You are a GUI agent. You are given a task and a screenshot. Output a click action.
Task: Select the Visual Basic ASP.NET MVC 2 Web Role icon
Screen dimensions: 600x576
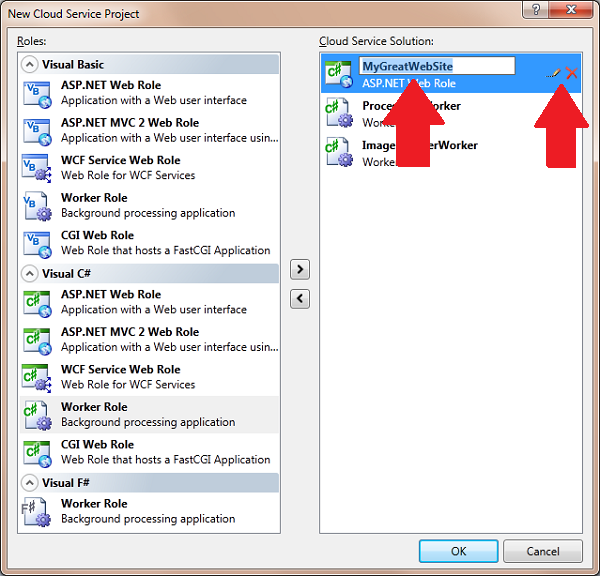point(36,130)
